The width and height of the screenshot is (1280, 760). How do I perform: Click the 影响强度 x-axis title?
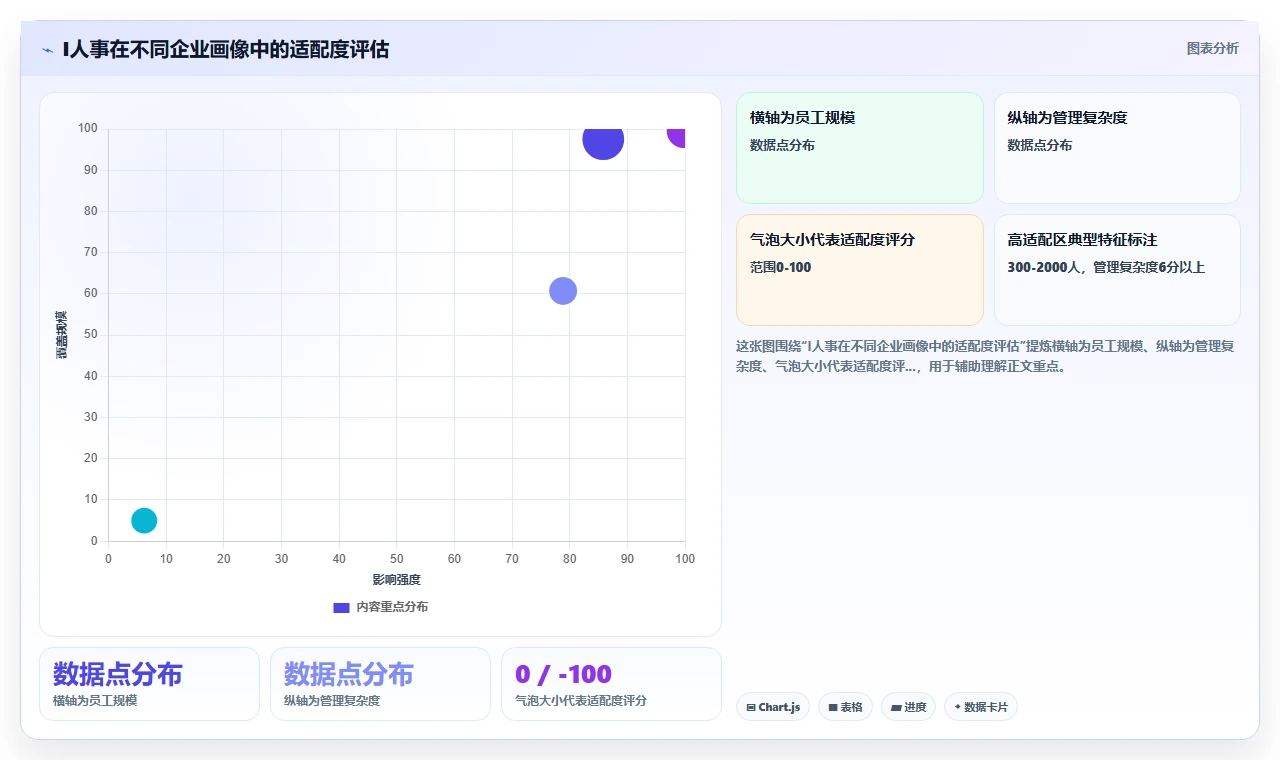[397, 580]
